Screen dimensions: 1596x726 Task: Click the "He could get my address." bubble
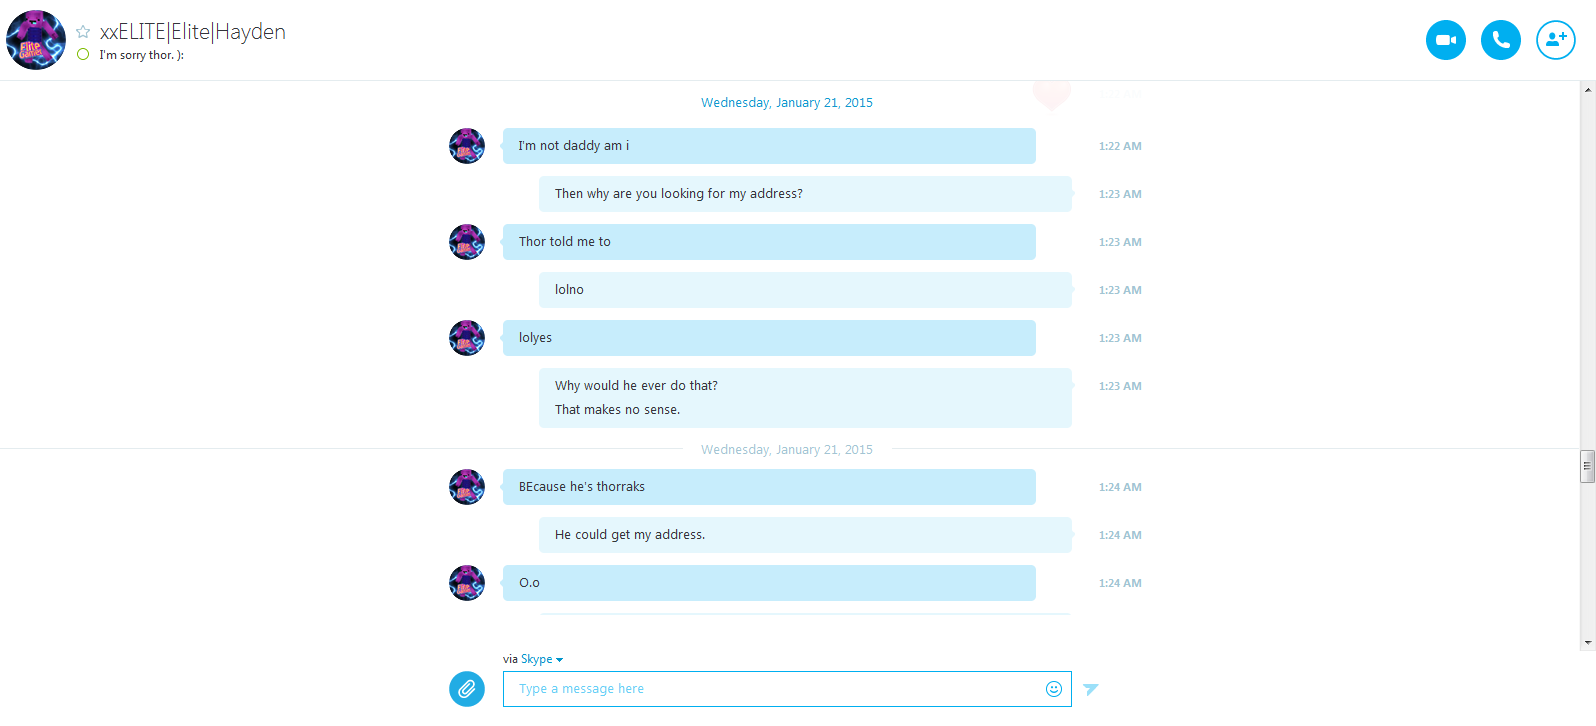click(805, 535)
